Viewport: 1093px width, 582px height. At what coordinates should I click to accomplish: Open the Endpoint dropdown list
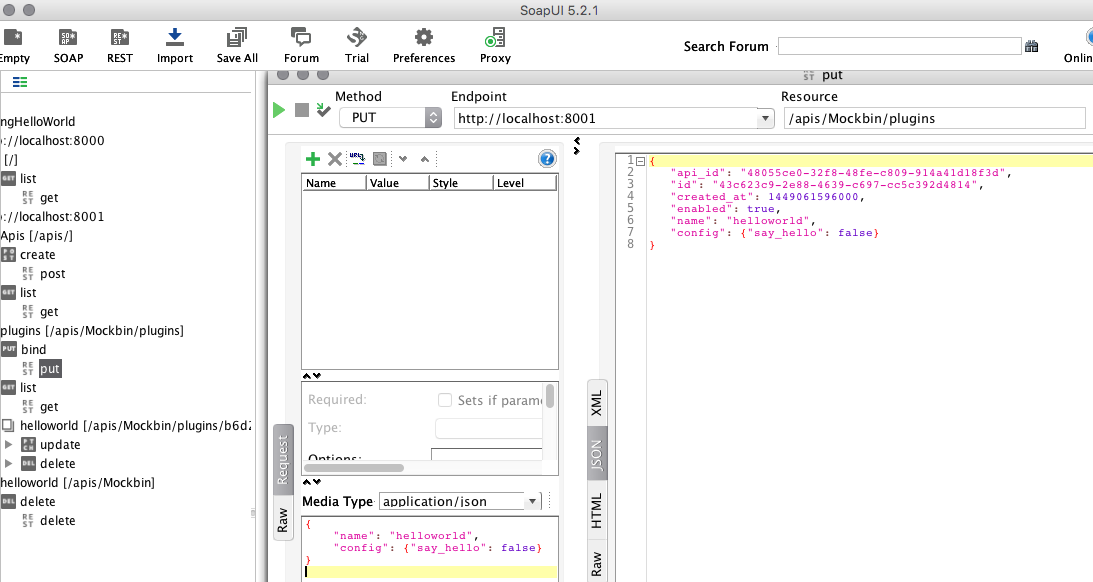coord(765,116)
